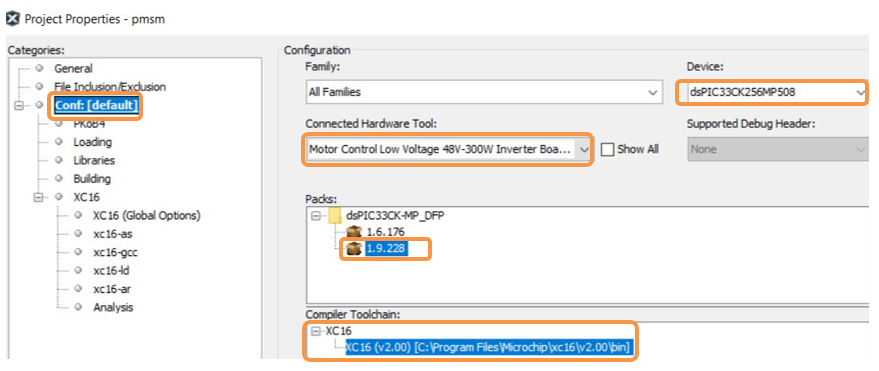Select the xc16-ar options
This screenshot has width=879, height=371.
(112, 289)
